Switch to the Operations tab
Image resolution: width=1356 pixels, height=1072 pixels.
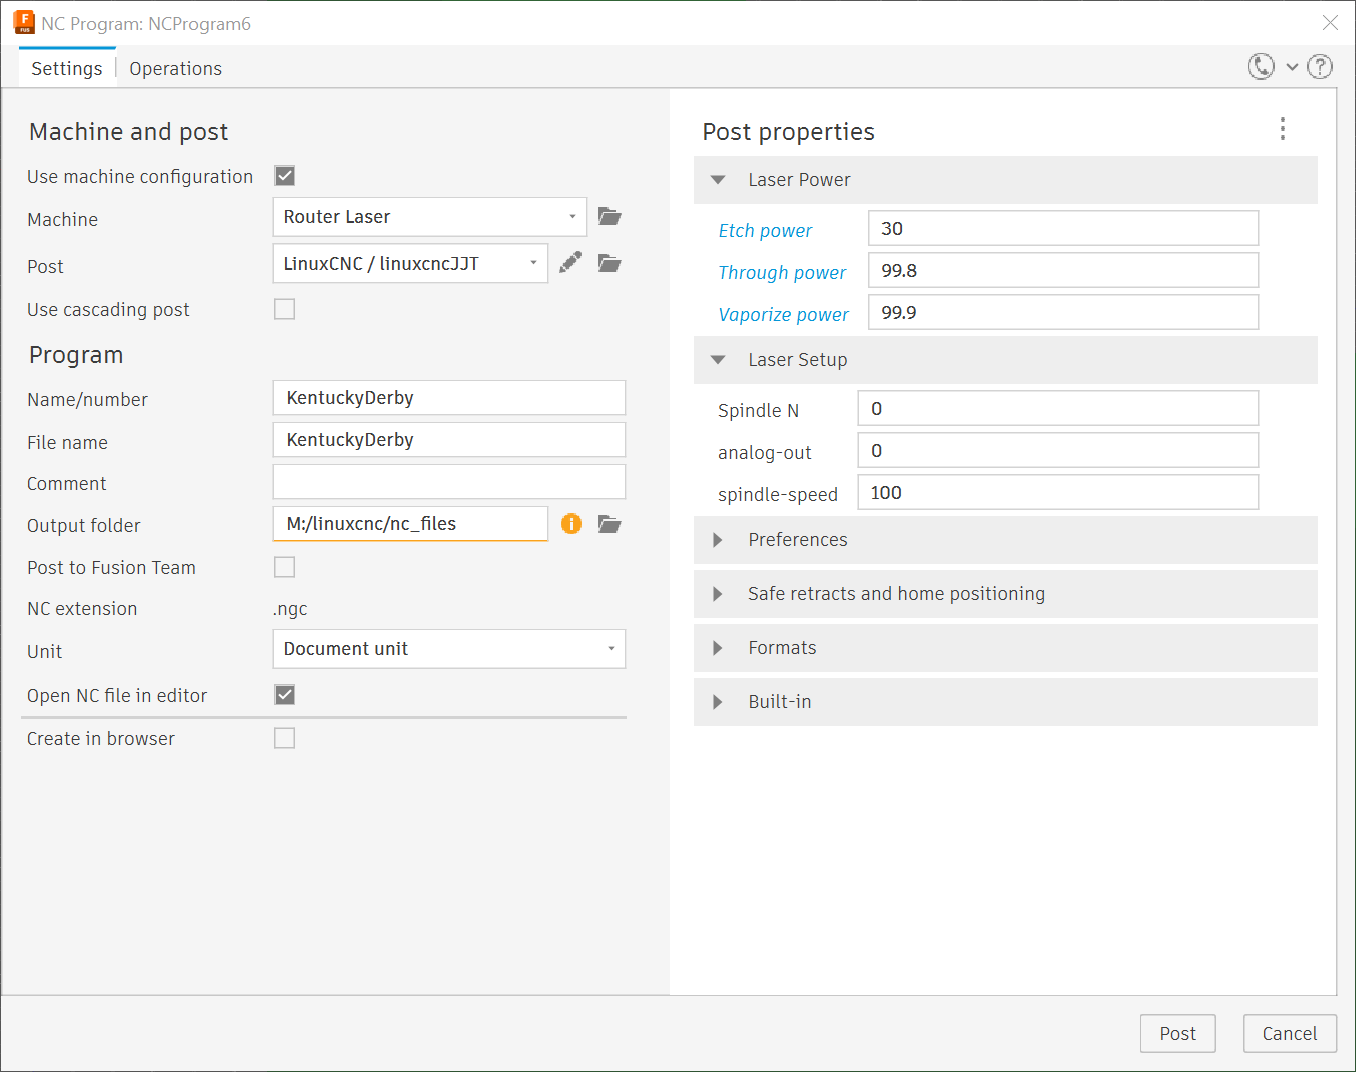tap(175, 68)
